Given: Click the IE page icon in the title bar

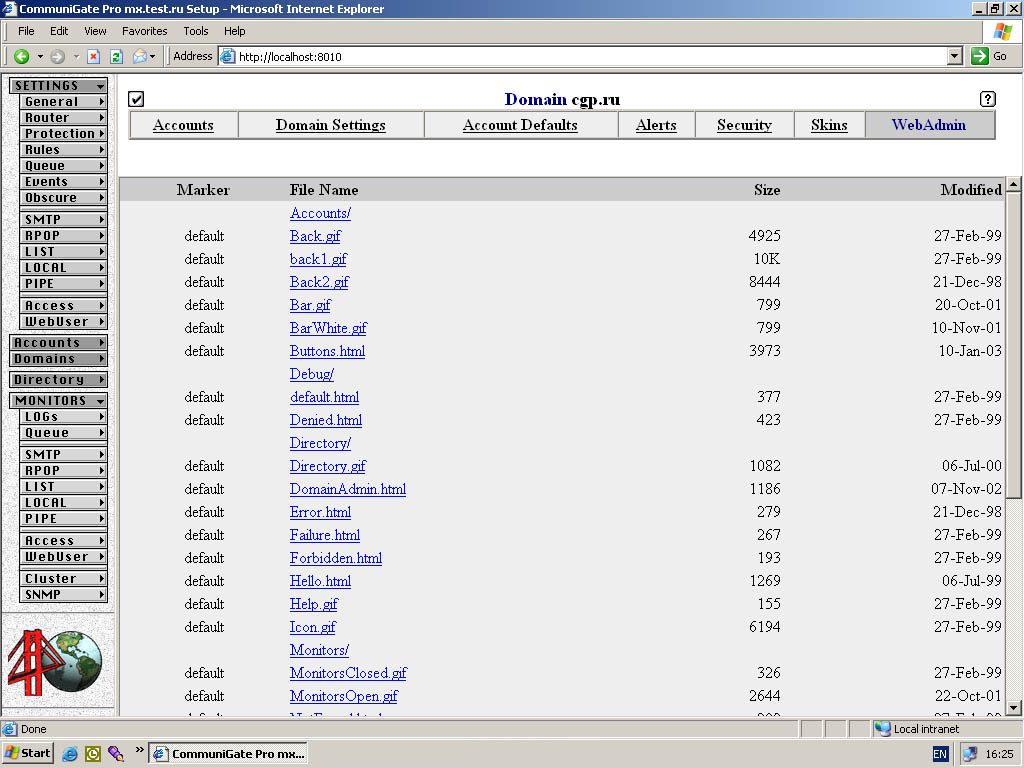Looking at the screenshot, I should pos(9,9).
